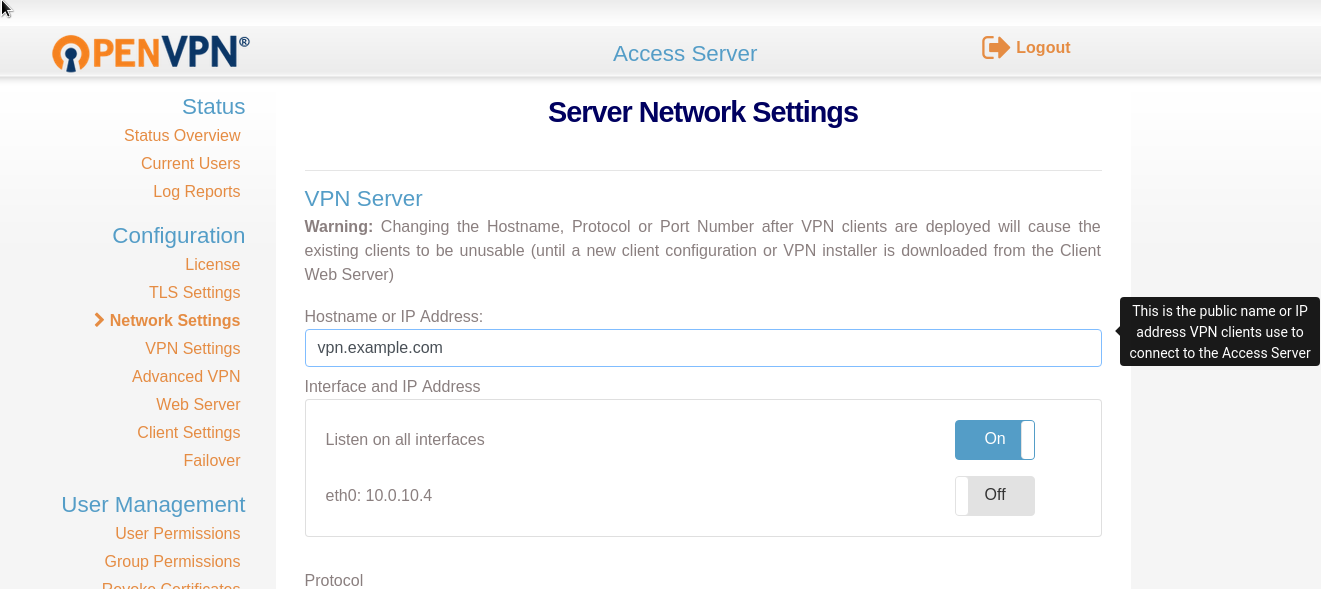Navigate to TLS Settings
The image size is (1321, 589).
click(x=194, y=293)
